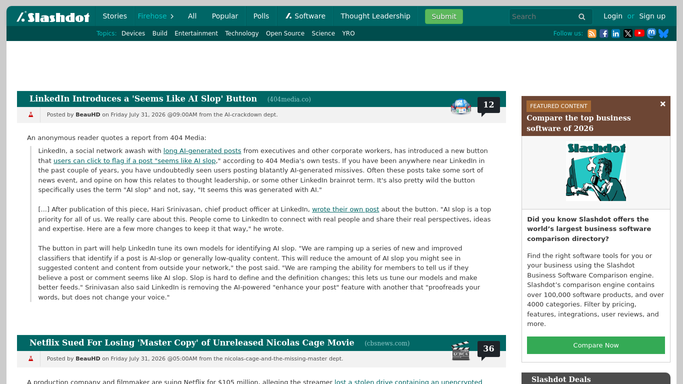Click BeauHD on the LinkedIn story byline

(x=88, y=115)
